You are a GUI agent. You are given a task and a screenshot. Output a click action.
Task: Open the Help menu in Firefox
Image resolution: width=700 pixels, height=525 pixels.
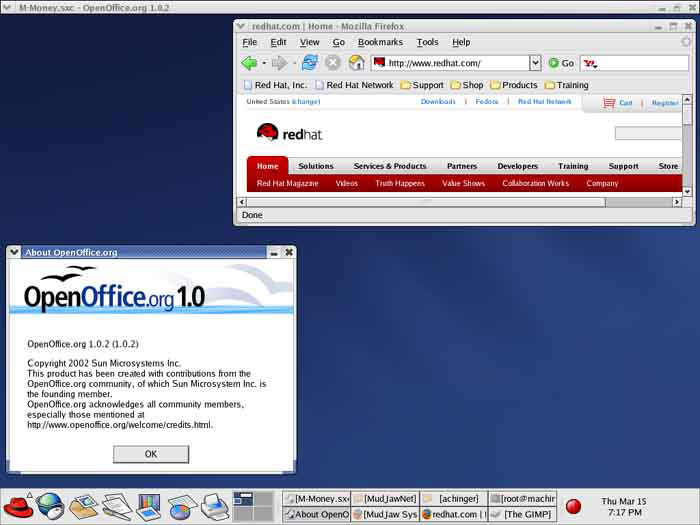(461, 42)
